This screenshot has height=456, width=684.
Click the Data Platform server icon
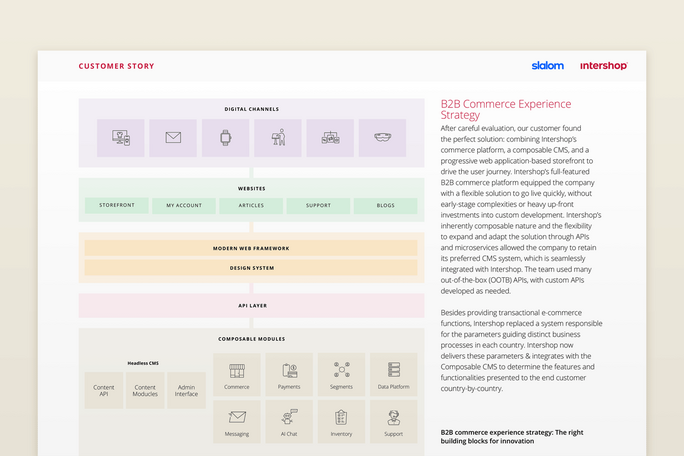tap(394, 372)
